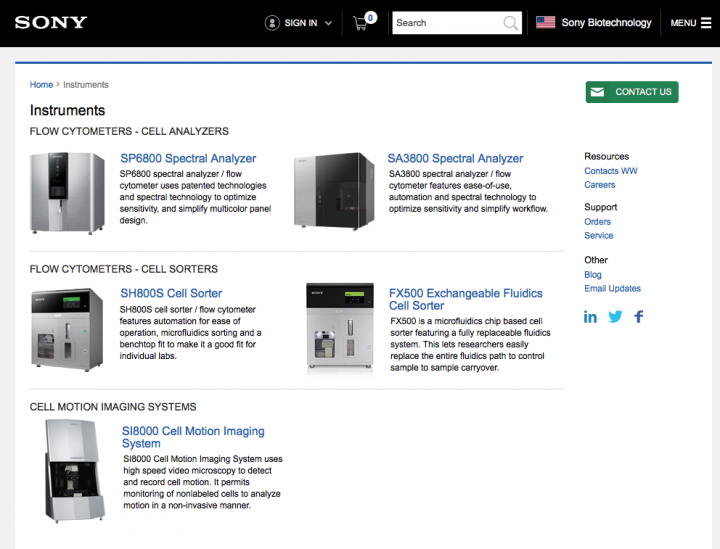The image size is (720, 549).
Task: Expand the Sign In dropdown arrow
Action: (x=328, y=23)
